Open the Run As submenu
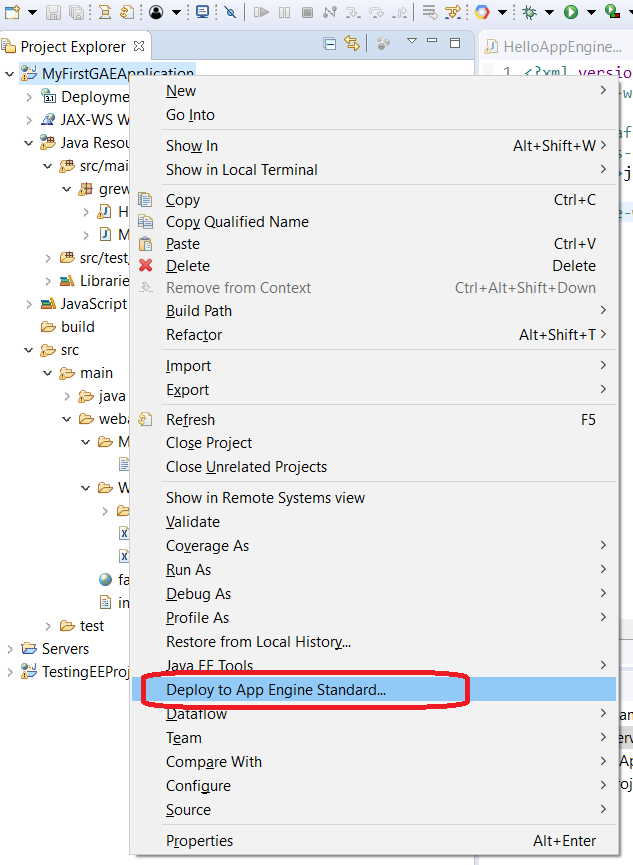 [x=189, y=570]
